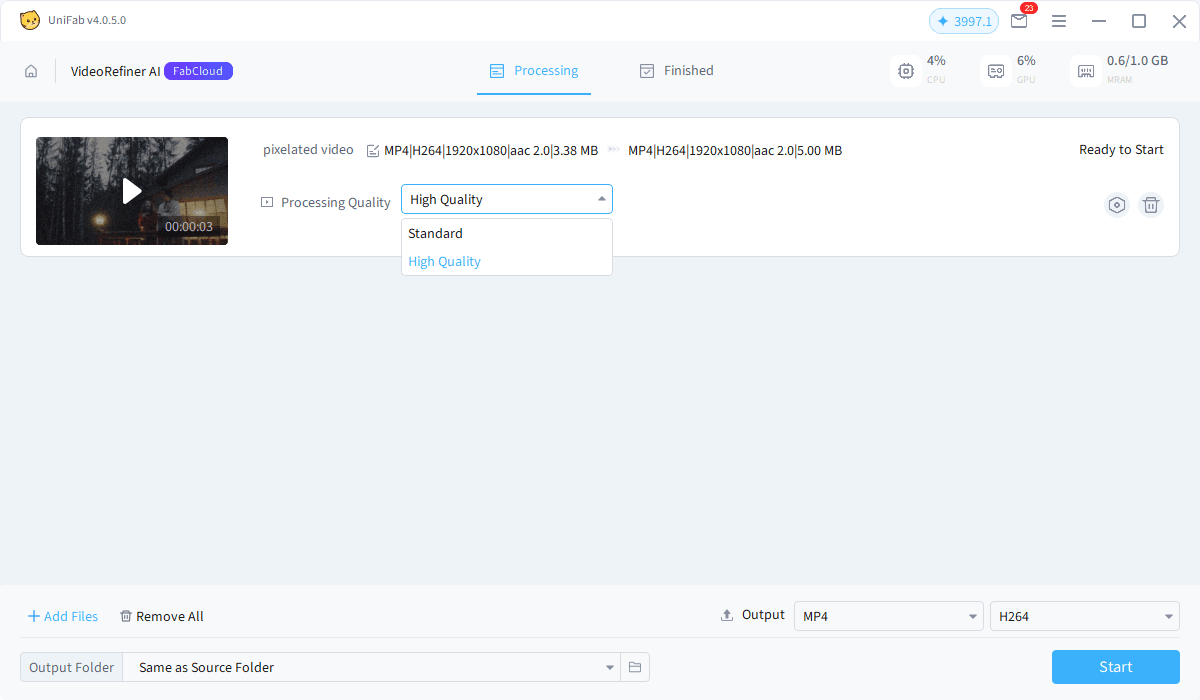Switch to the Processing tab

pos(534,71)
